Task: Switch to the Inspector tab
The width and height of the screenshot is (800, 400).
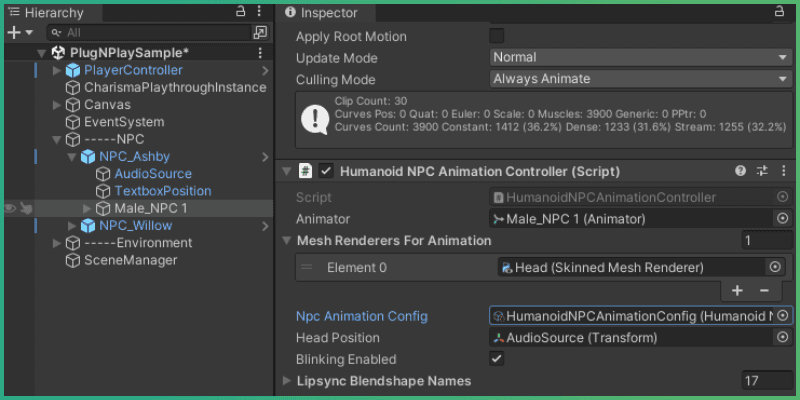Action: 322,12
